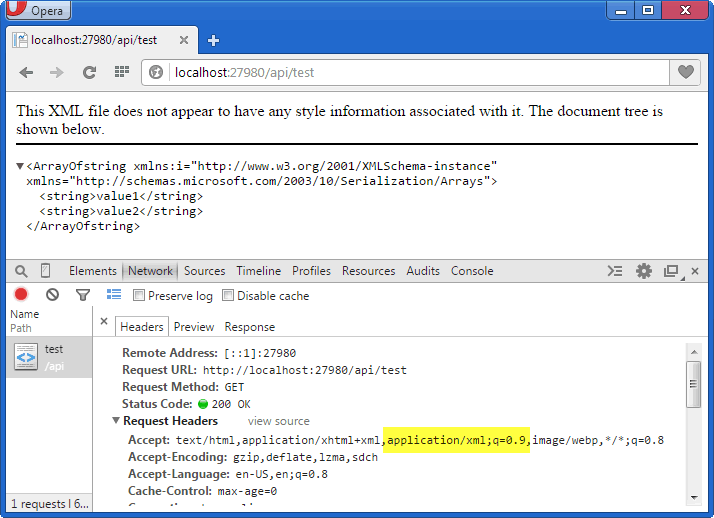Viewport: 714px width, 518px height.
Task: Toggle the red network record button
Action: pyautogui.click(x=21, y=295)
